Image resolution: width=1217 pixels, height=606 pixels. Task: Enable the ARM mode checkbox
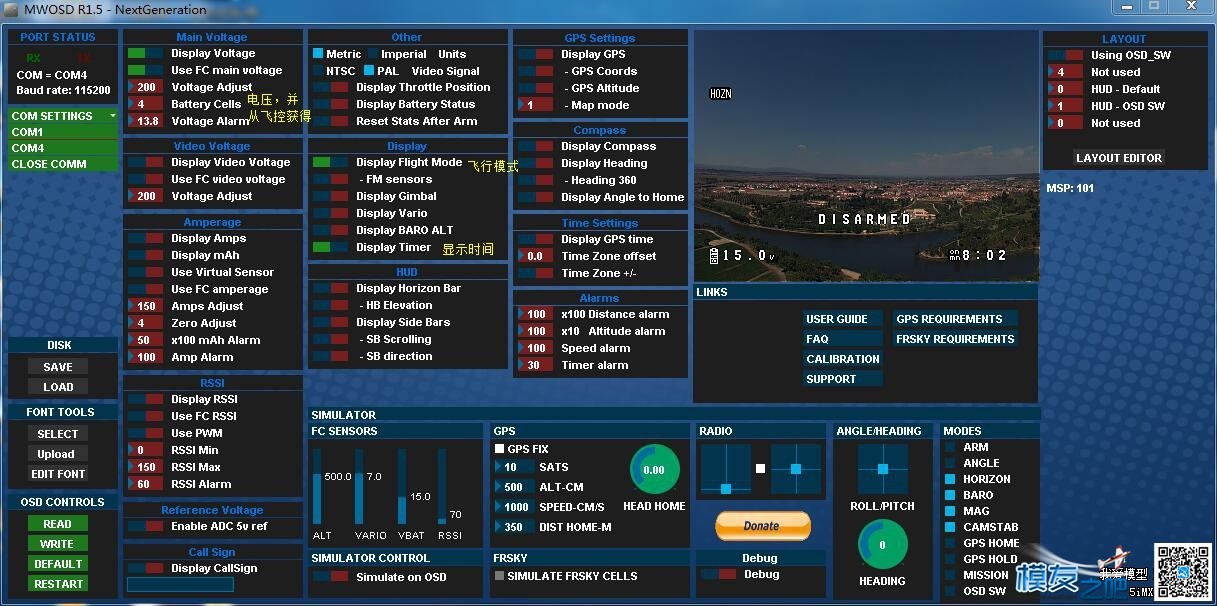[x=950, y=447]
